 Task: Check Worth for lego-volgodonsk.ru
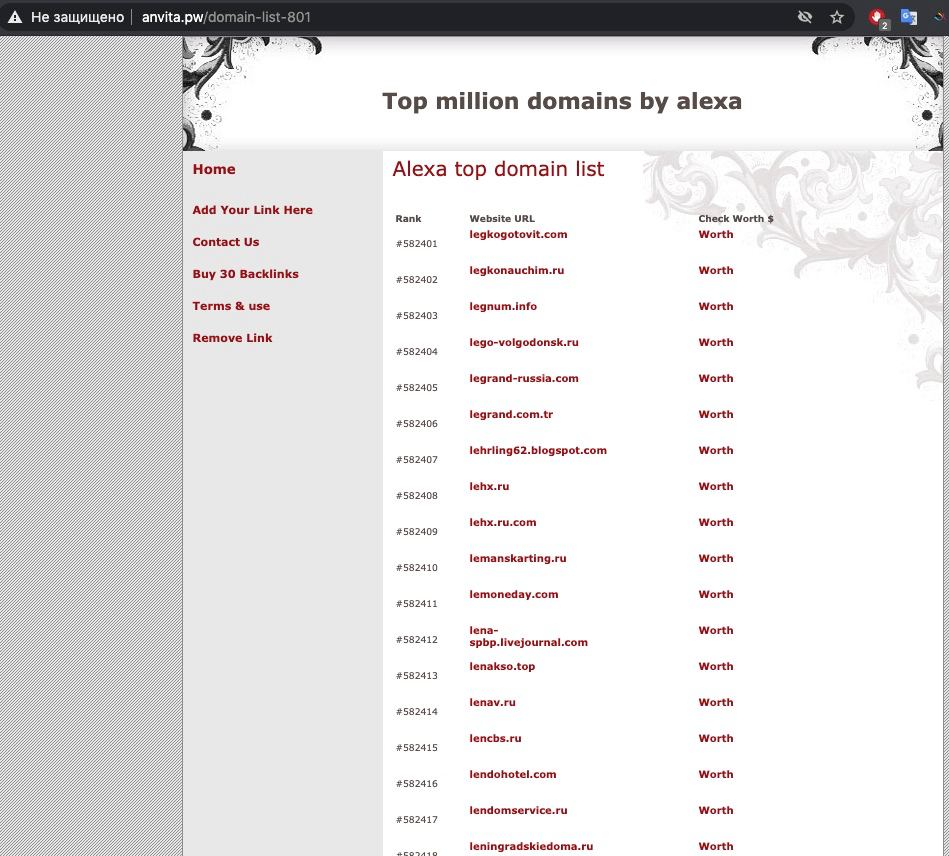[x=715, y=343]
